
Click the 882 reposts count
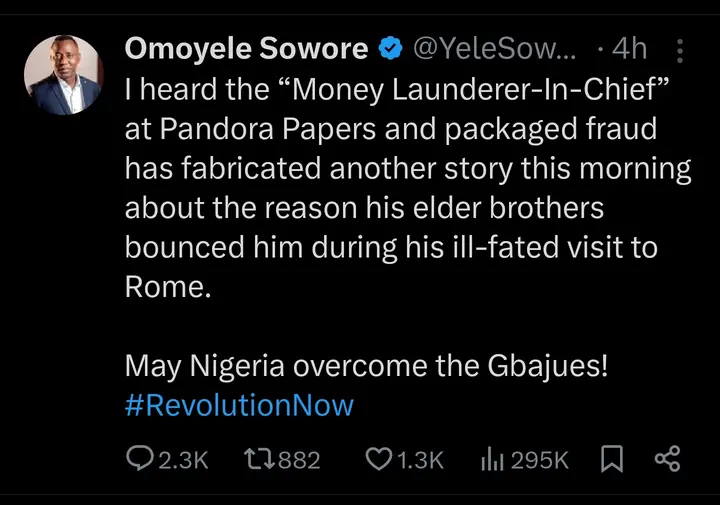pos(298,459)
